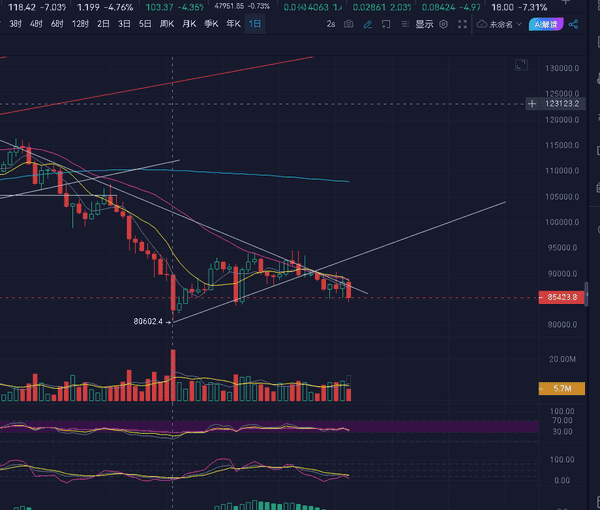Click the expand chart pane icon
Viewport: 600px width, 510px height.
[x=521, y=66]
